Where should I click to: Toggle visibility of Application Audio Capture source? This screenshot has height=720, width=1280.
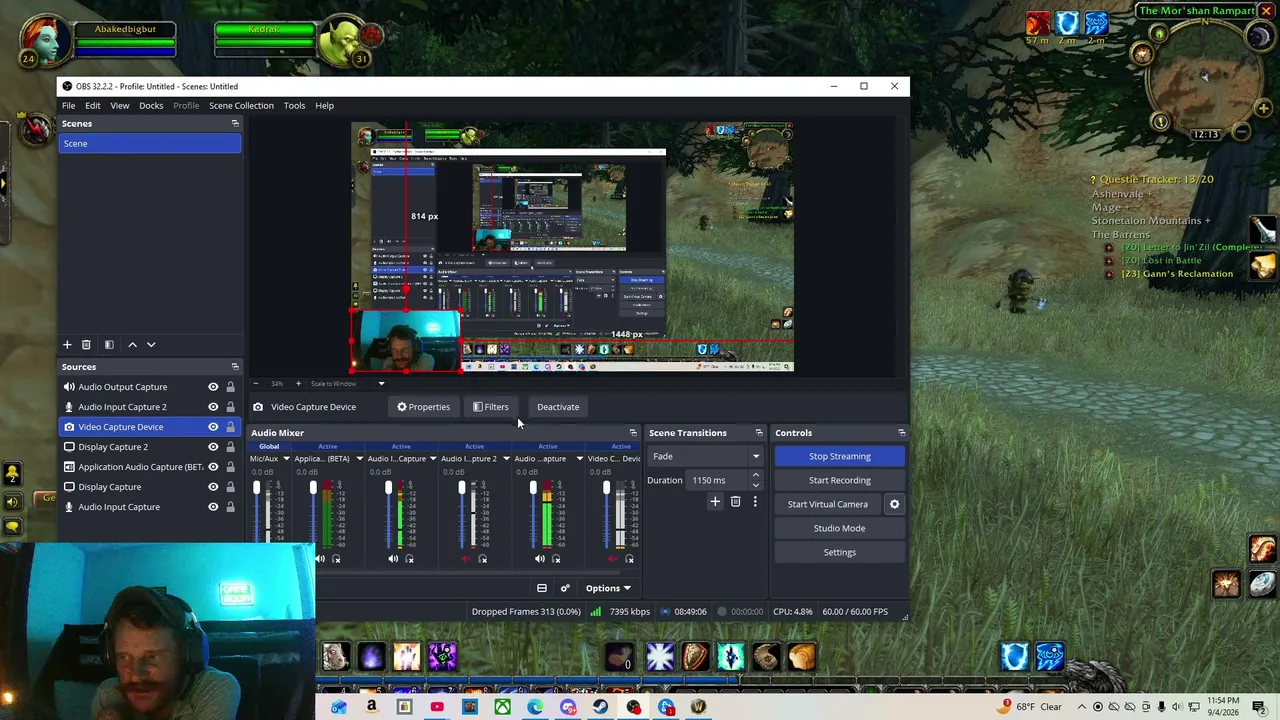point(213,467)
